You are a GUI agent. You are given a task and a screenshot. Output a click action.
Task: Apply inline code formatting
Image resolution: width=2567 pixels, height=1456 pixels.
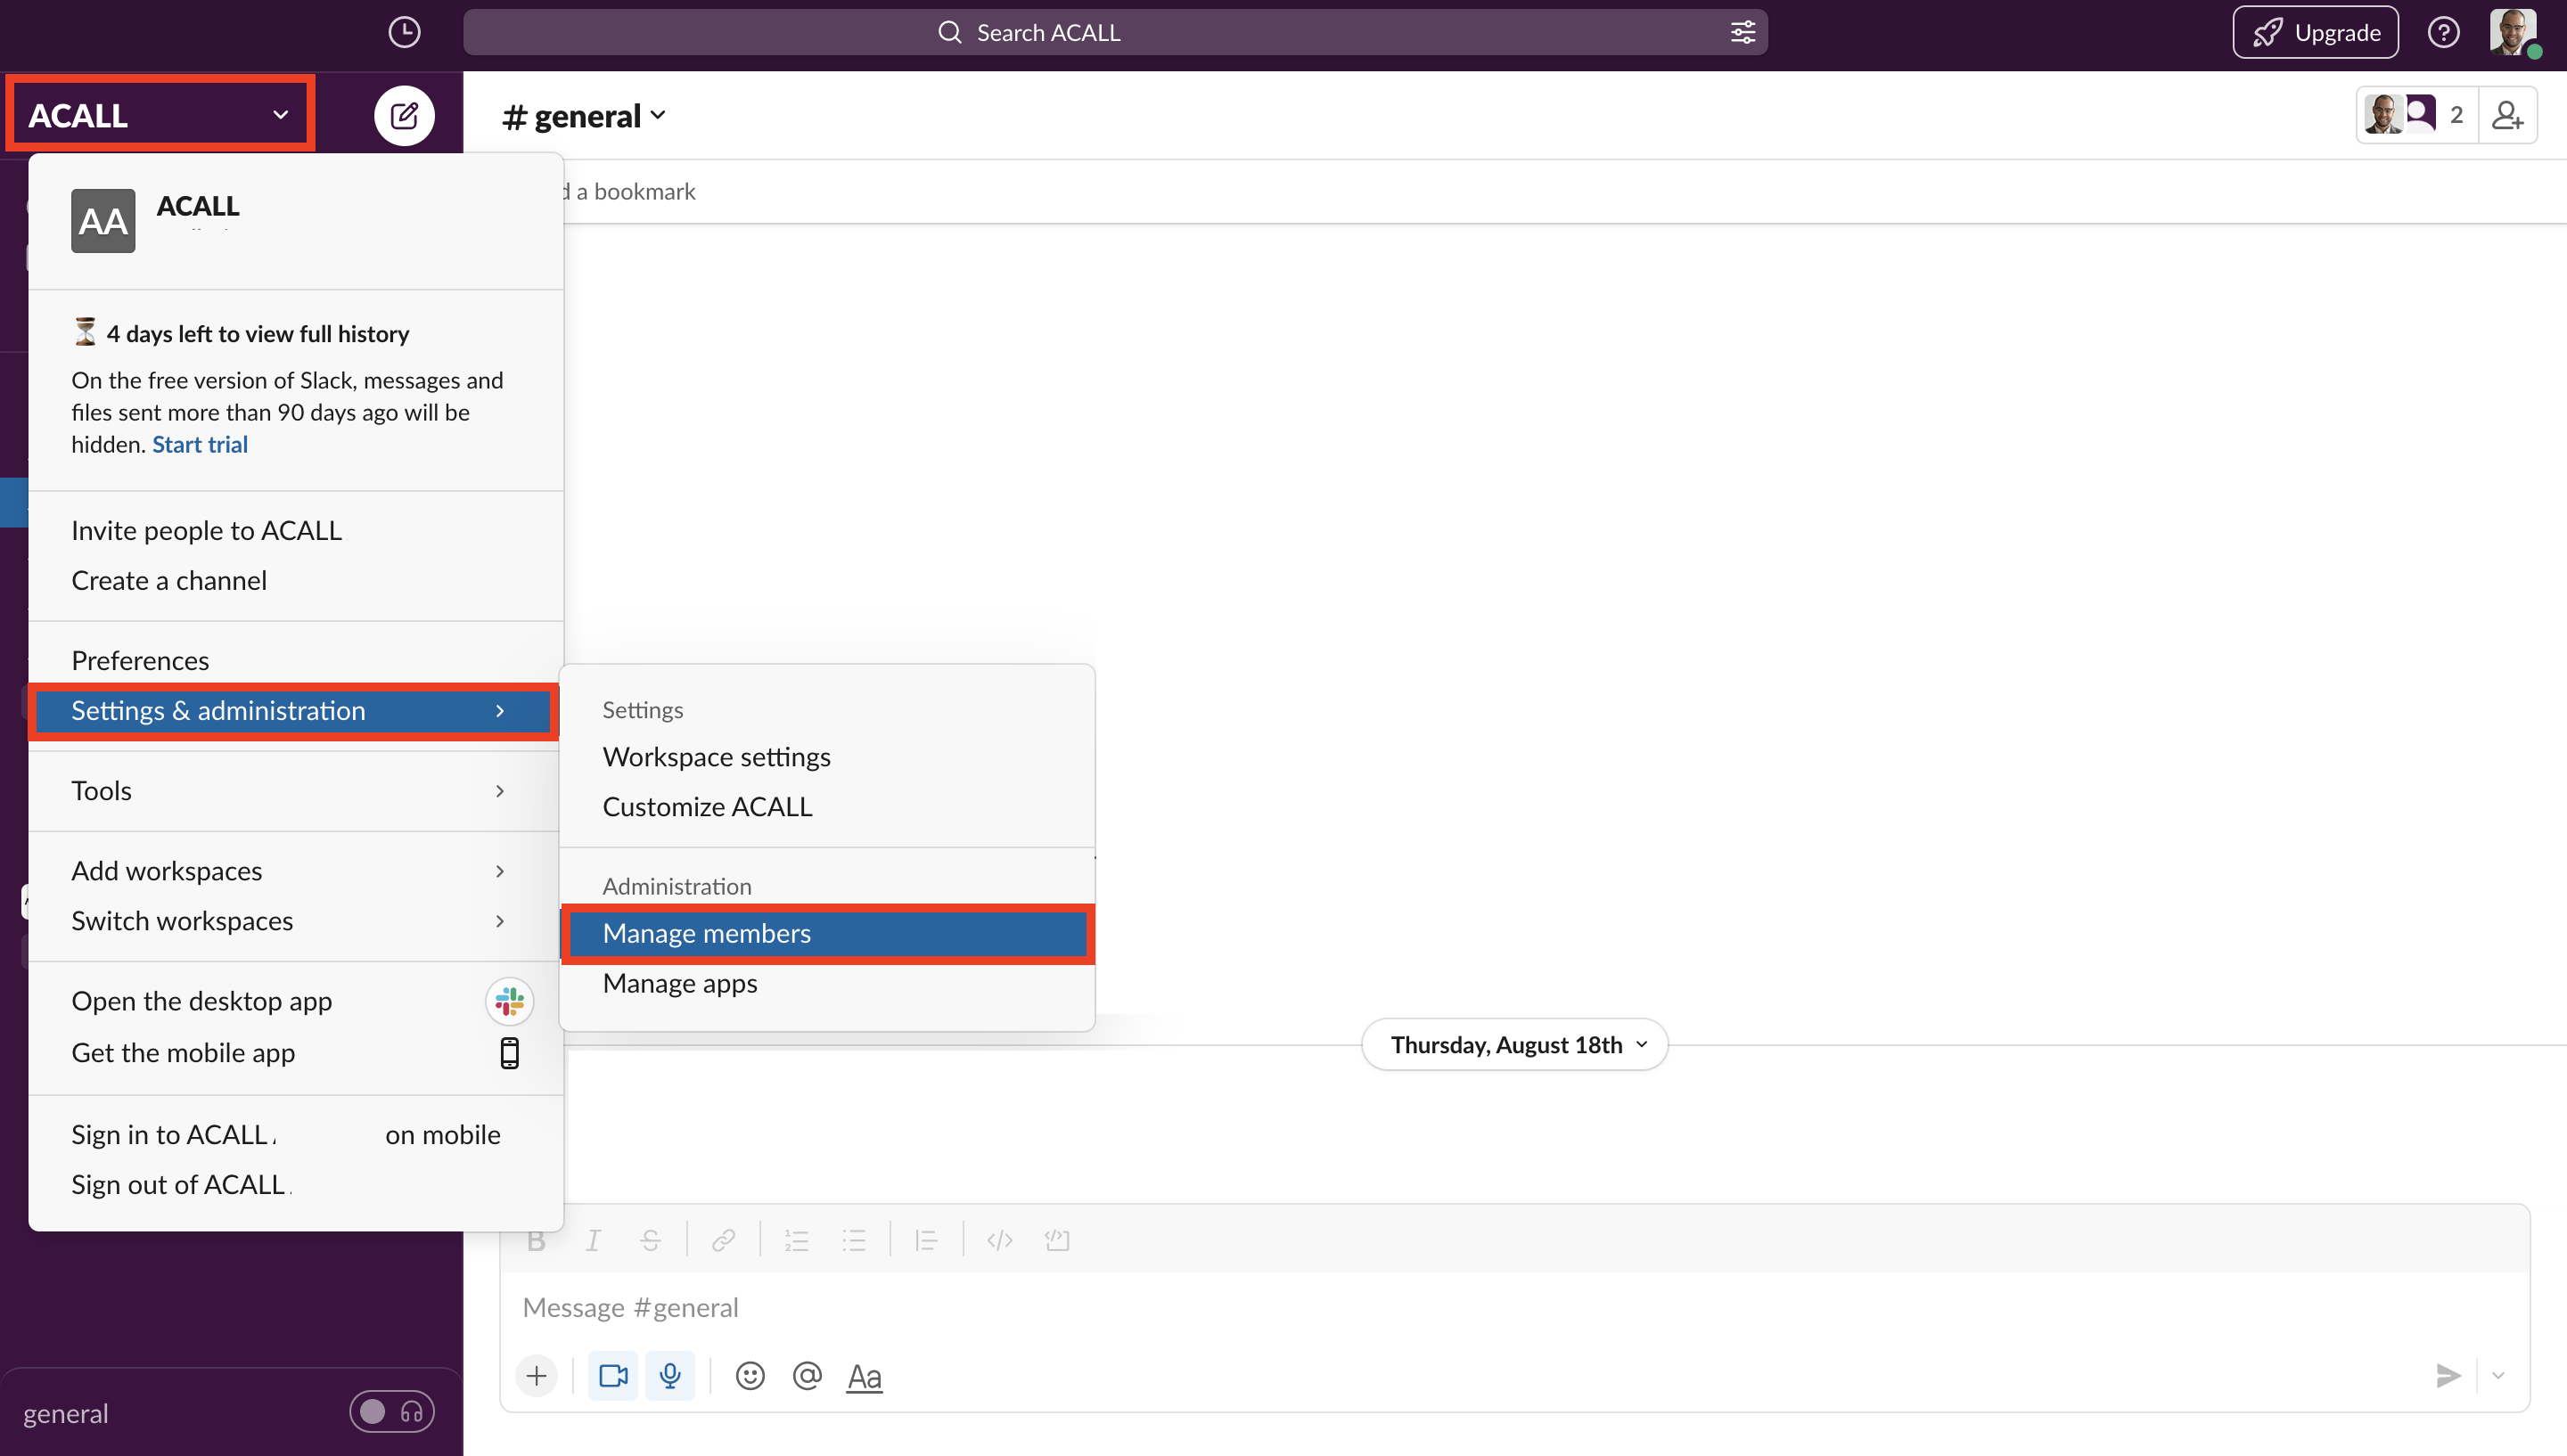[x=999, y=1241]
